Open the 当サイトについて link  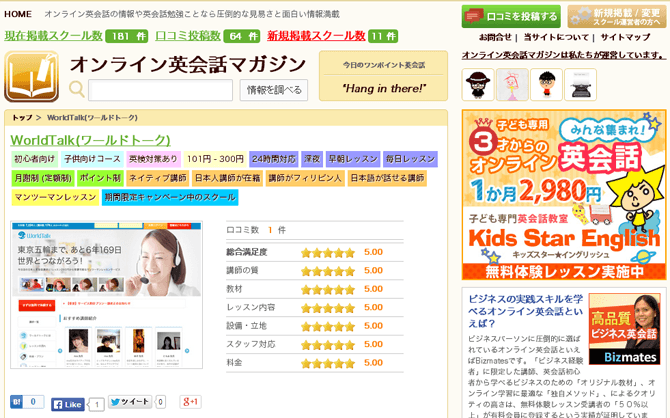tap(556, 37)
